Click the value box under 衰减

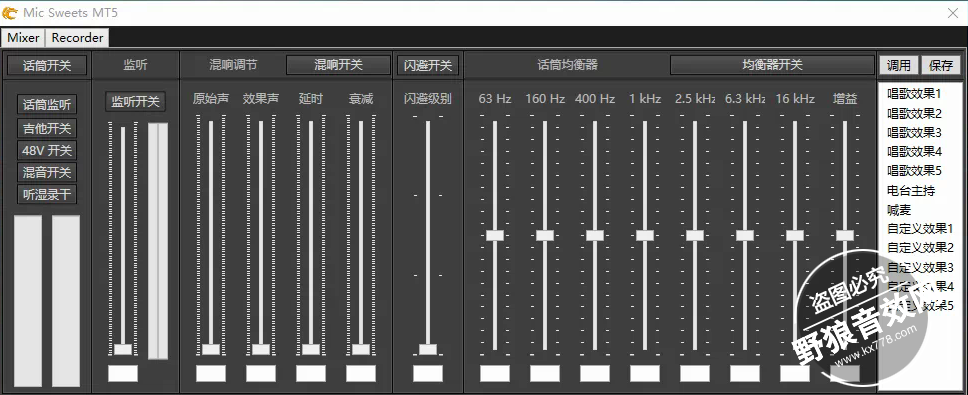point(361,373)
